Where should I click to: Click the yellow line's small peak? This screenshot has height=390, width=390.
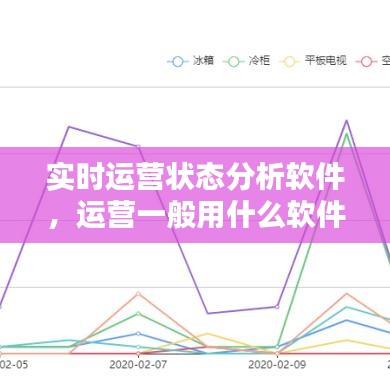207,333
